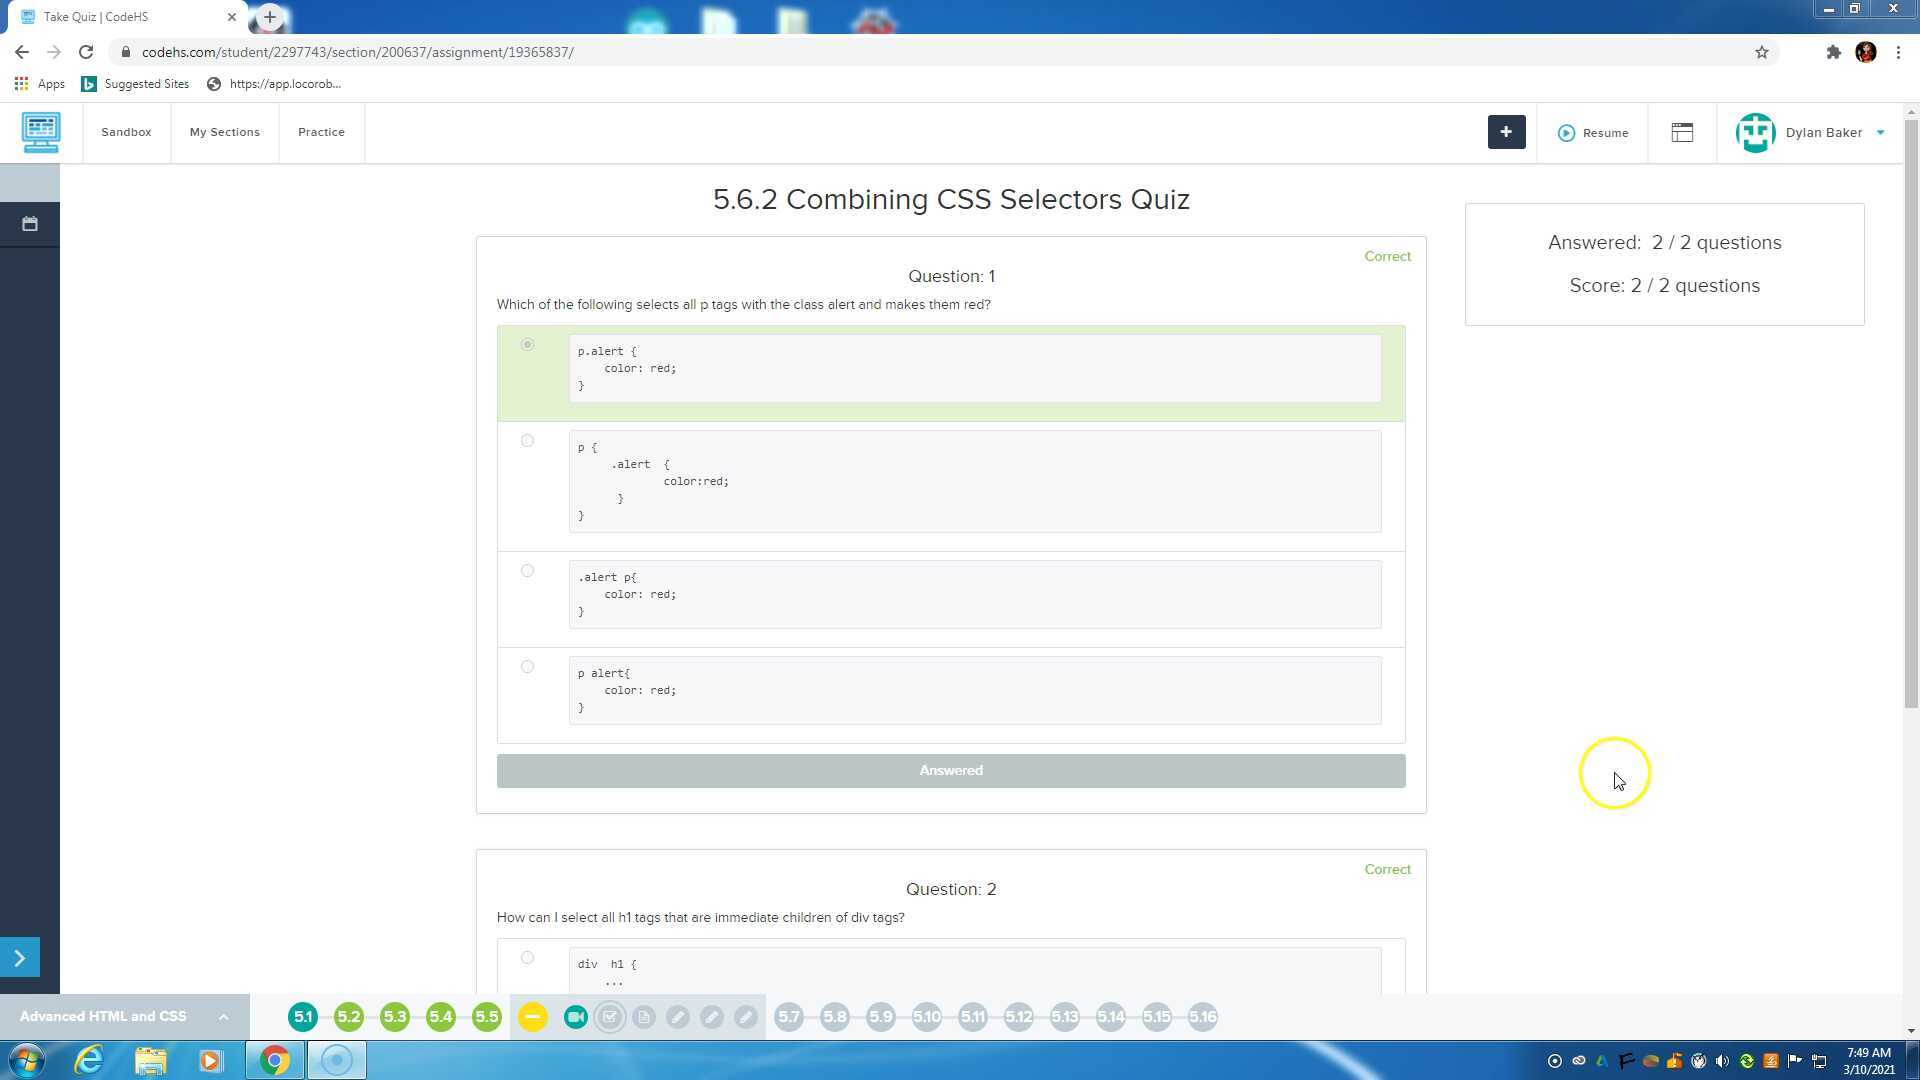Click the Resume button
Image resolution: width=1920 pixels, height=1080 pixels.
click(x=1592, y=132)
